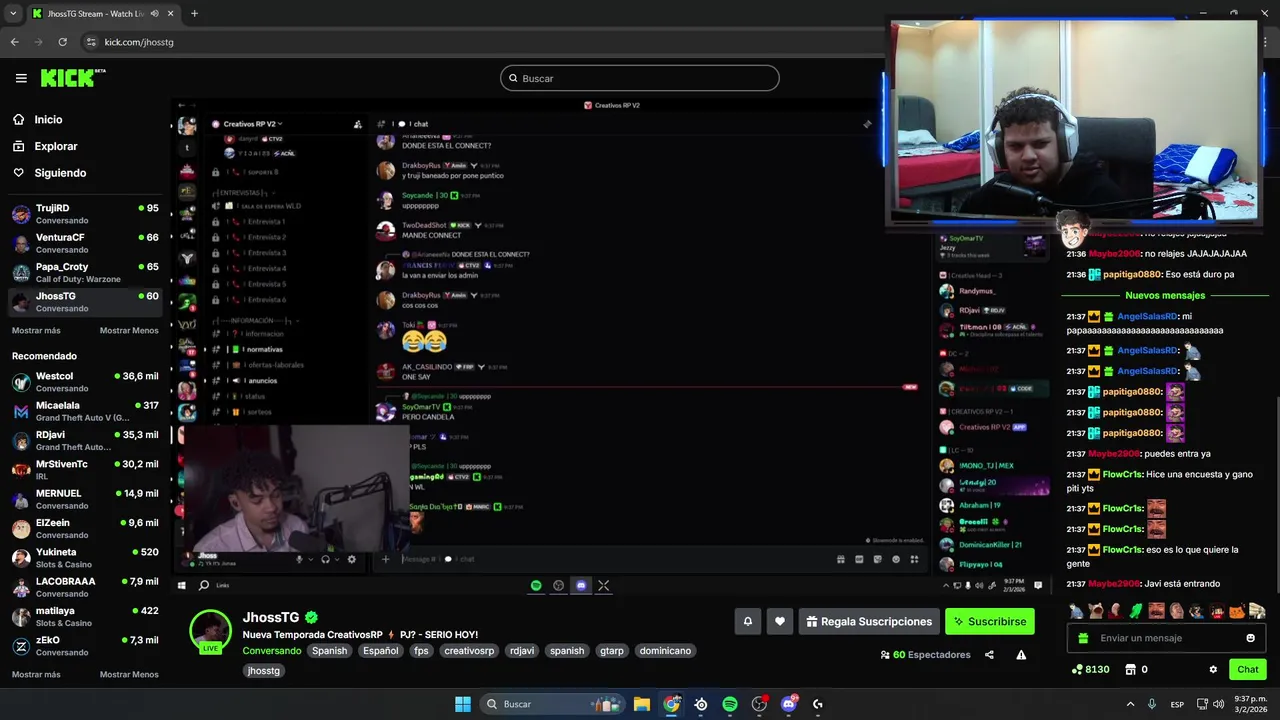This screenshot has height=720, width=1280.
Task: Open the tab search dropdown in Chrome
Action: [12, 13]
